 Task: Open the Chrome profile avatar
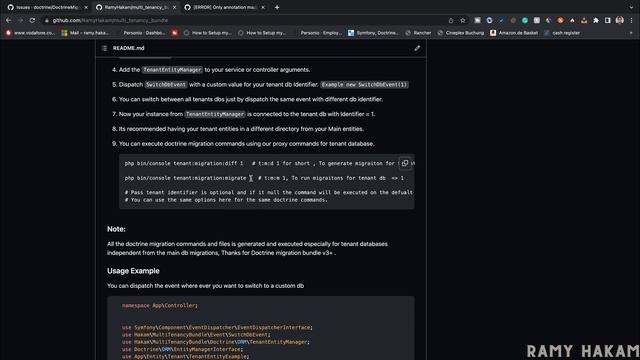620,20
